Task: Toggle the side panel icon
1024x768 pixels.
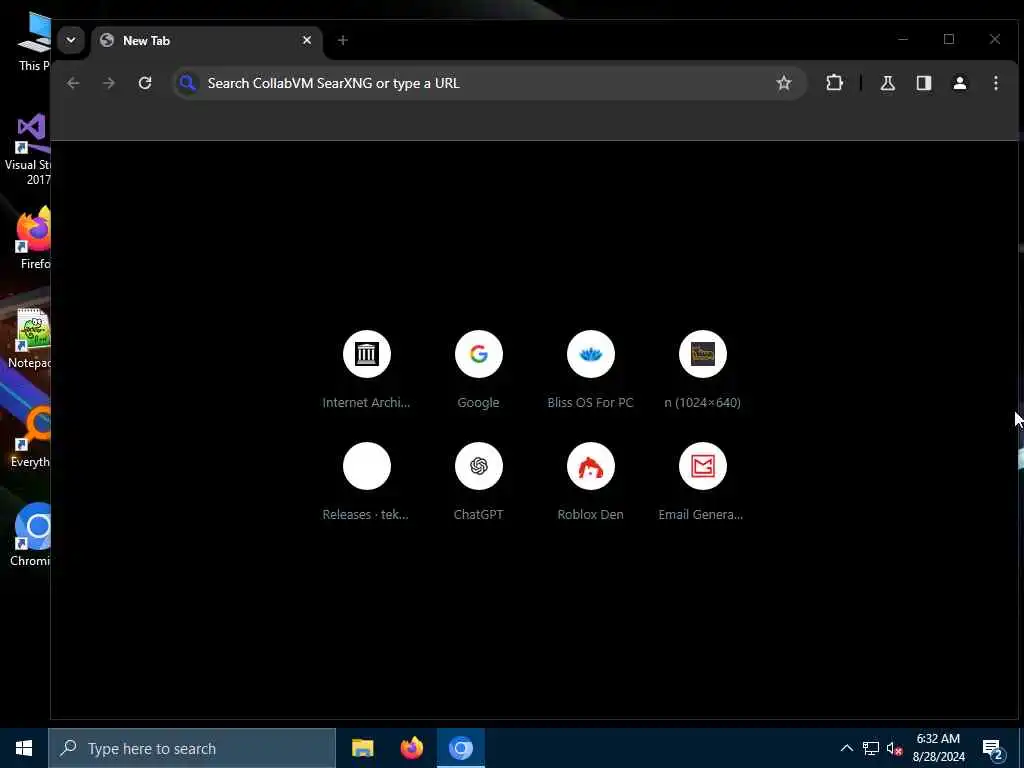Action: [923, 83]
